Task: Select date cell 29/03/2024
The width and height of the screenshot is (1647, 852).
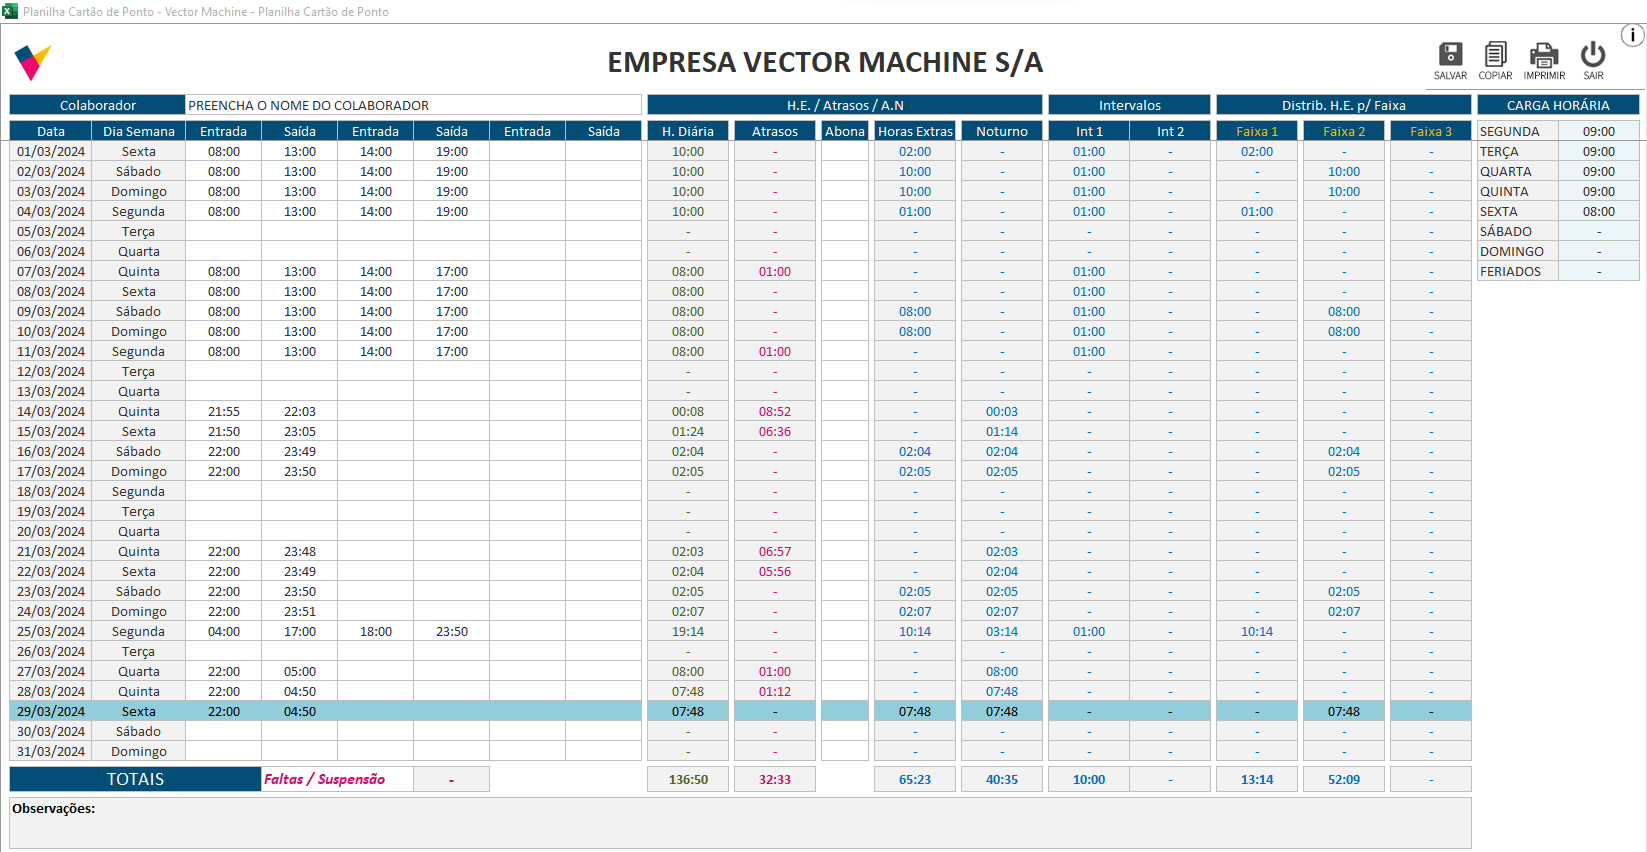Action: pyautogui.click(x=51, y=711)
